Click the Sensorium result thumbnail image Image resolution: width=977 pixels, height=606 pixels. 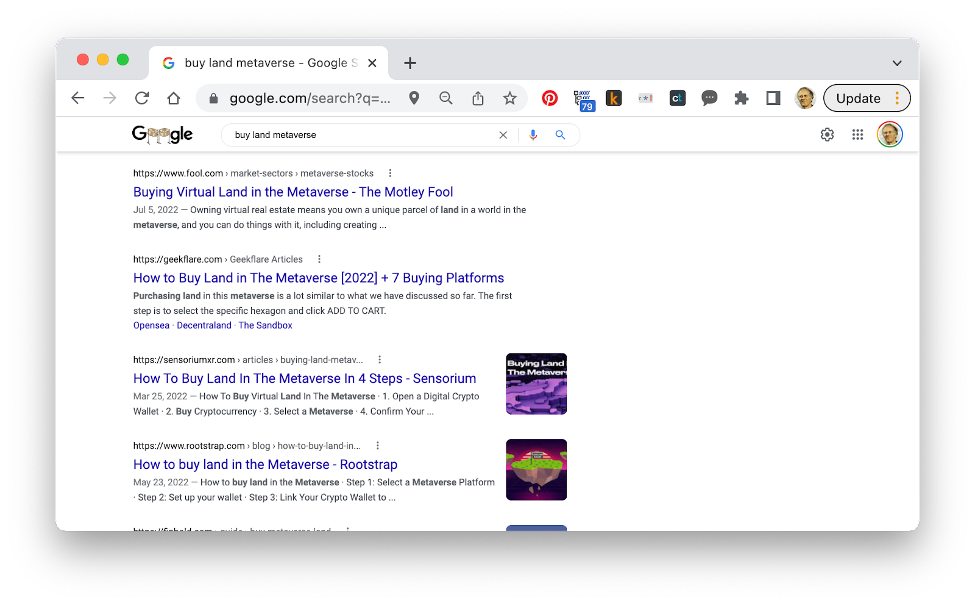[x=536, y=383]
